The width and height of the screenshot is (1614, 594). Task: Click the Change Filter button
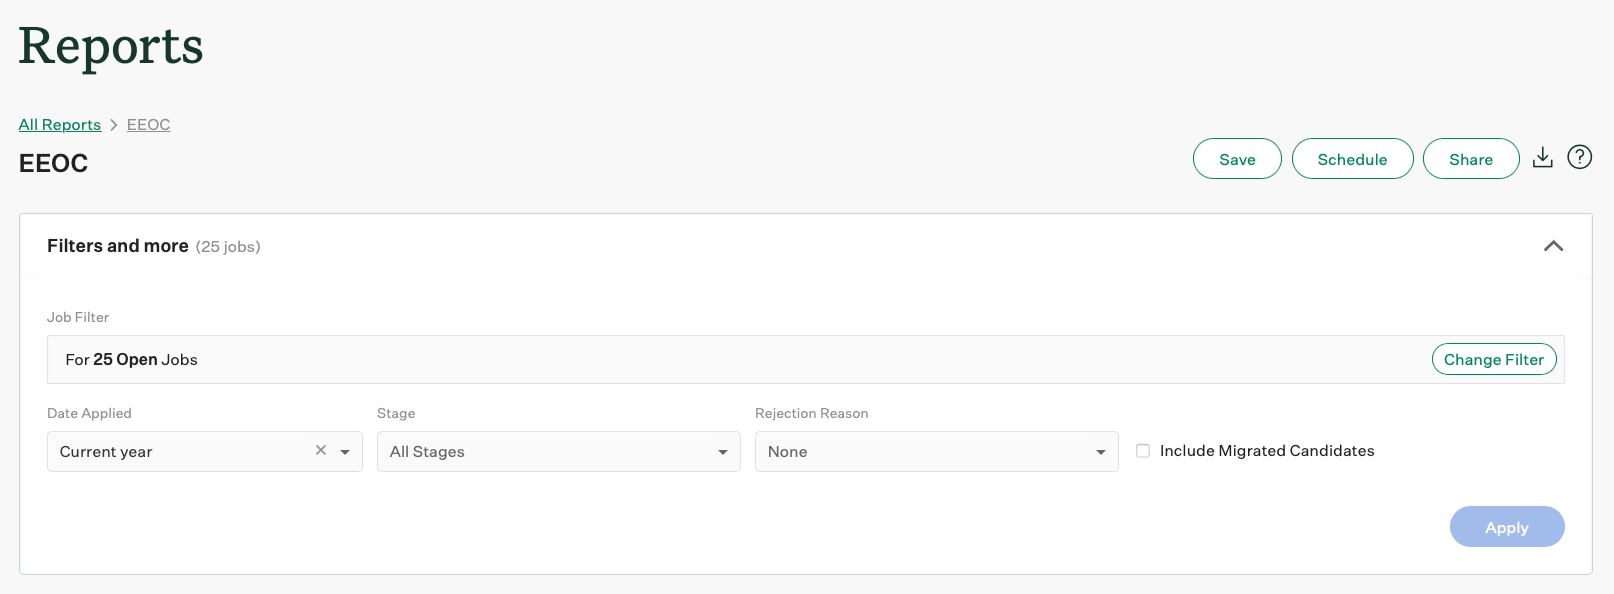point(1494,359)
